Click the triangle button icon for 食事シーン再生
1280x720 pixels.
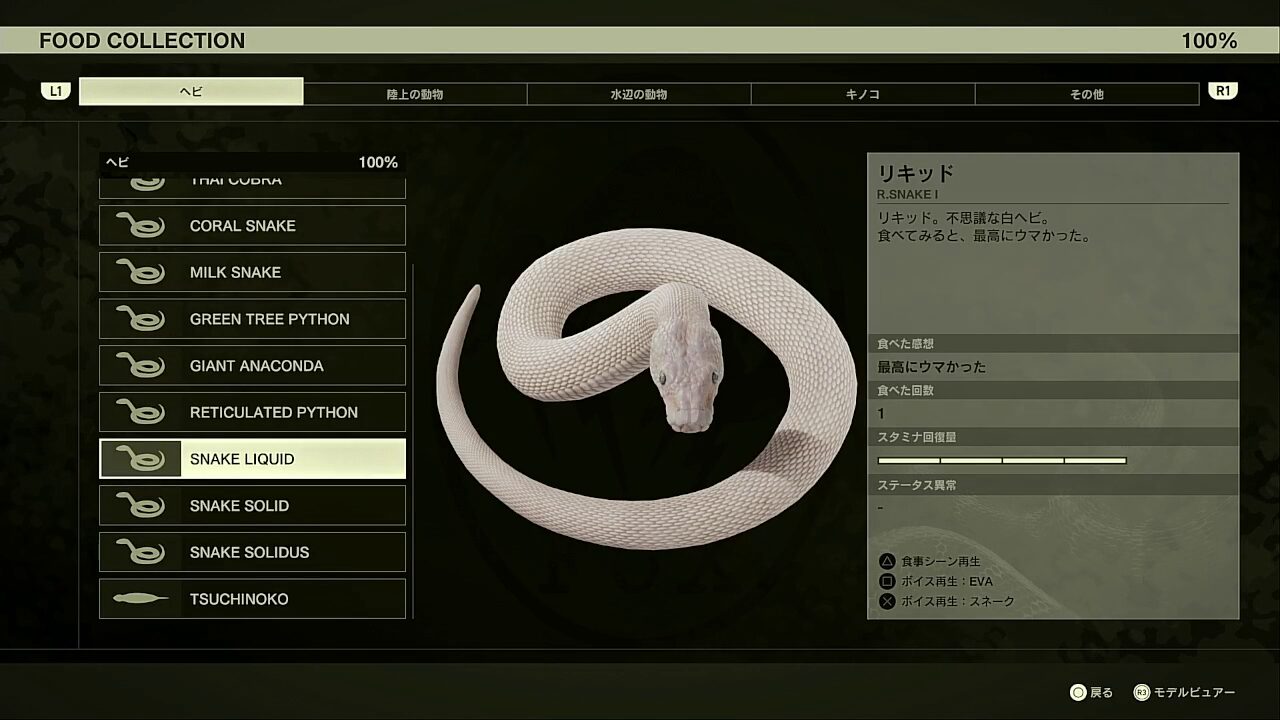click(886, 561)
